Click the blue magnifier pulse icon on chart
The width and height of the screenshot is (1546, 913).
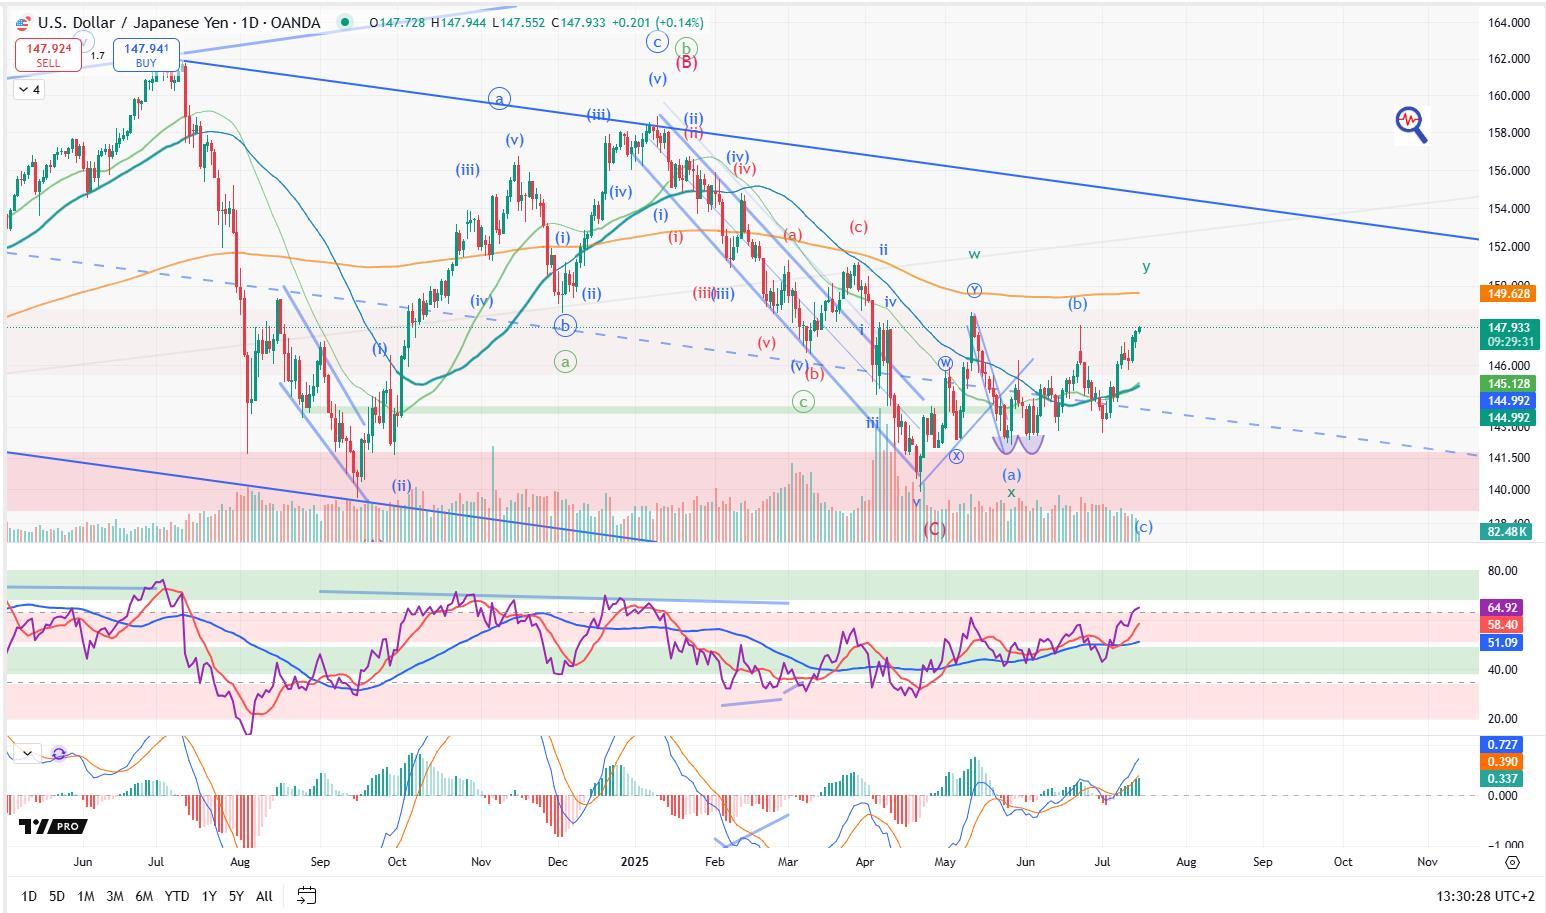(x=1411, y=124)
